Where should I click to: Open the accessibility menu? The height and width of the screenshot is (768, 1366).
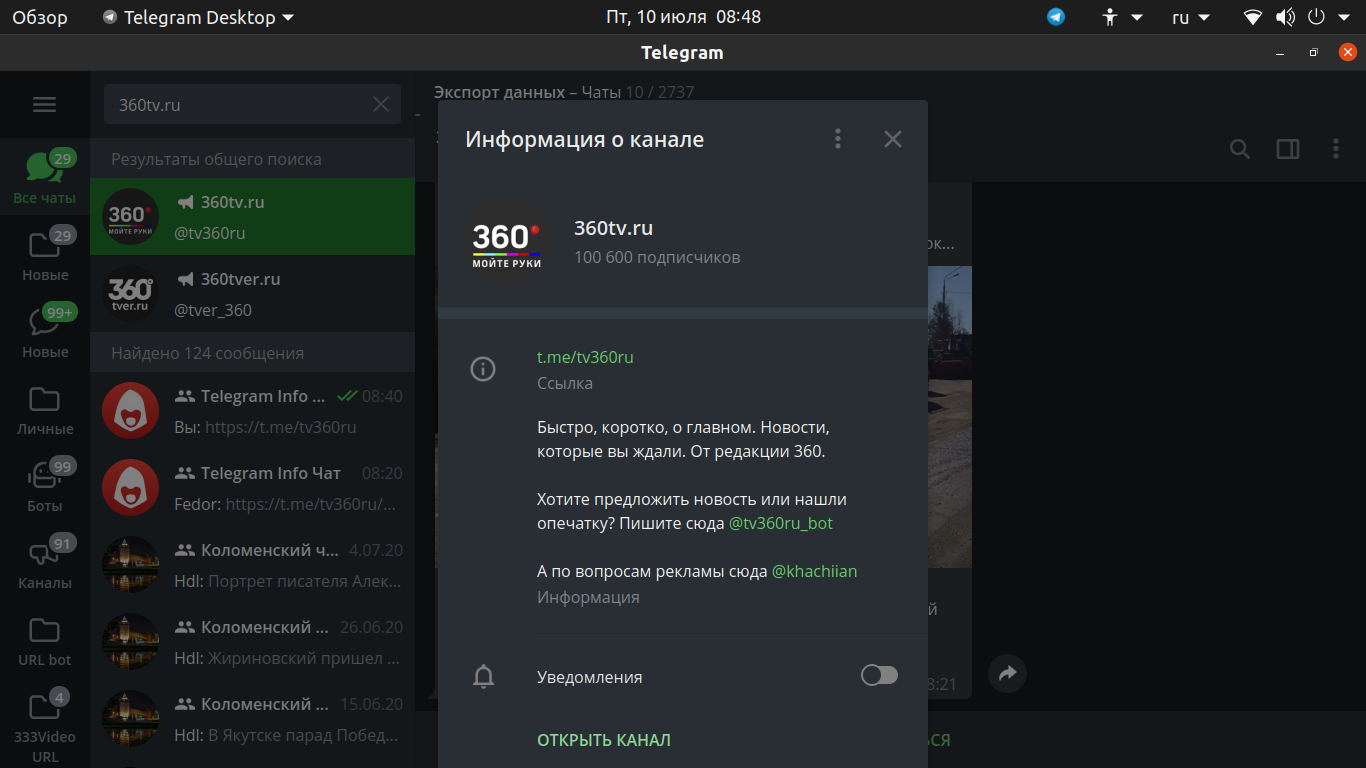pyautogui.click(x=1122, y=17)
